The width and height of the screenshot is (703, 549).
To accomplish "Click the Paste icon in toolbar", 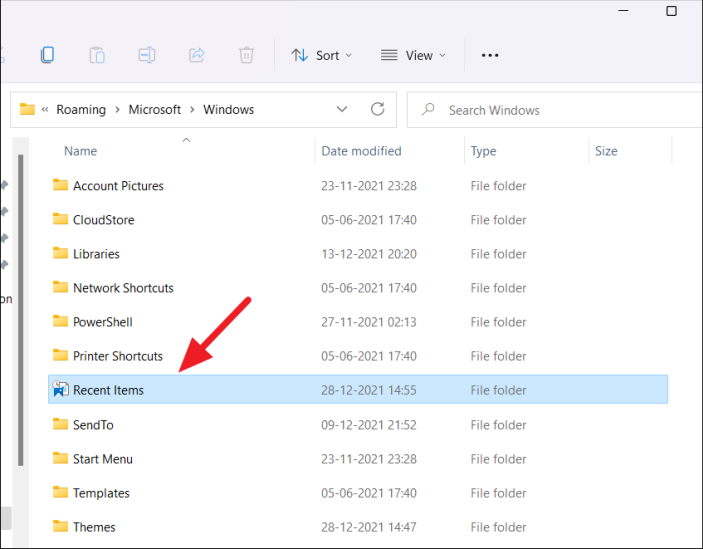I will click(97, 55).
